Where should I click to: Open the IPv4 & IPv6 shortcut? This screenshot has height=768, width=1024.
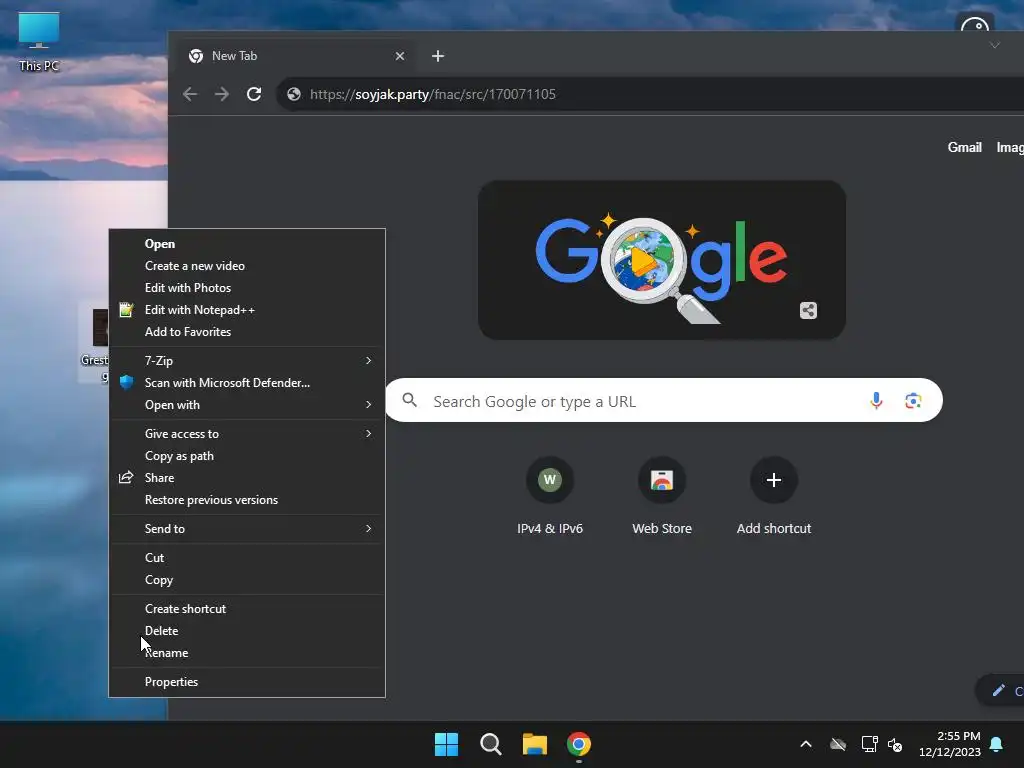point(550,496)
